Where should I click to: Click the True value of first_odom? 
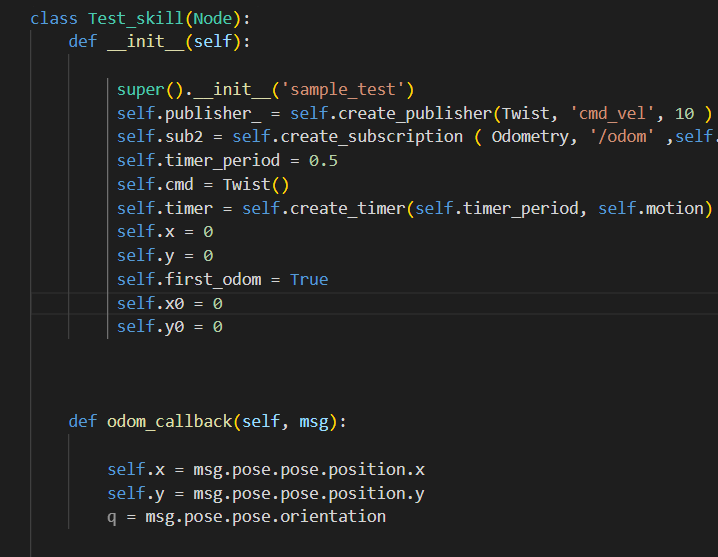click(309, 279)
